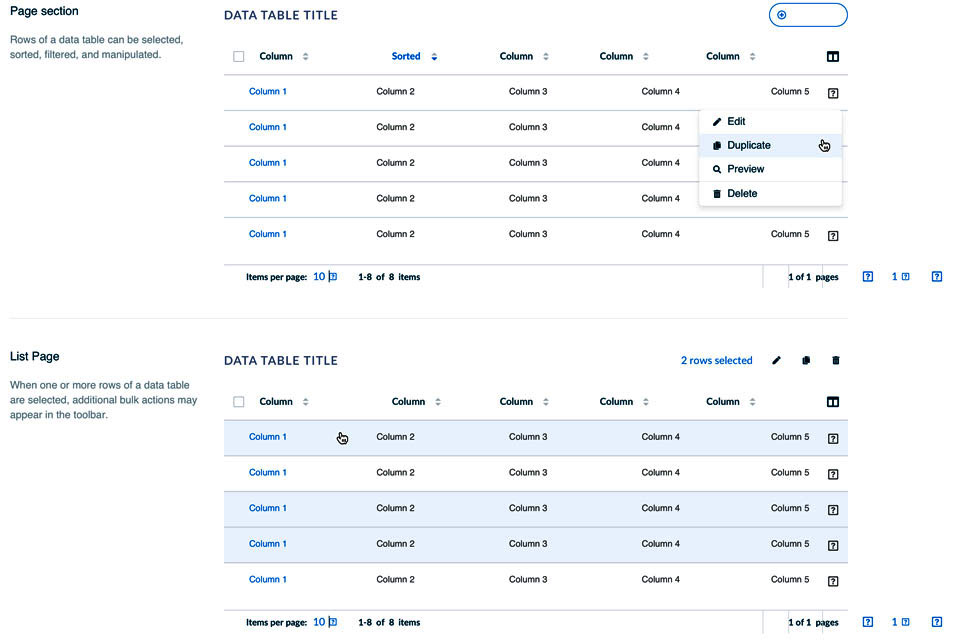Image resolution: width=960 pixels, height=640 pixels.
Task: Click the "2 rows selected" link
Action: 716,361
